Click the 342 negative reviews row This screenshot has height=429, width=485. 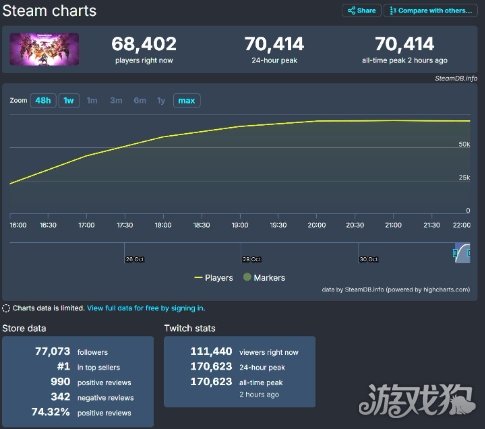(92, 397)
